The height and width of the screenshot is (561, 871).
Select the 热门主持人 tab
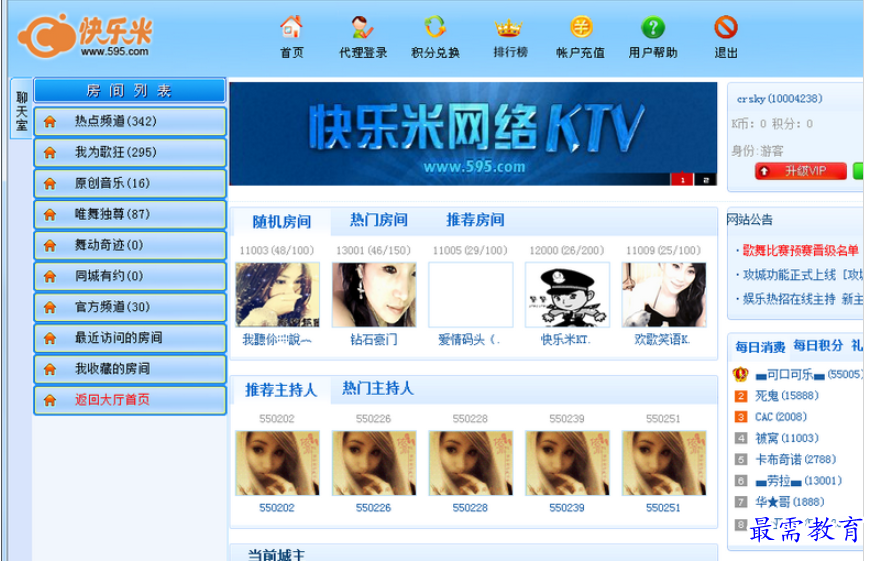(x=378, y=388)
